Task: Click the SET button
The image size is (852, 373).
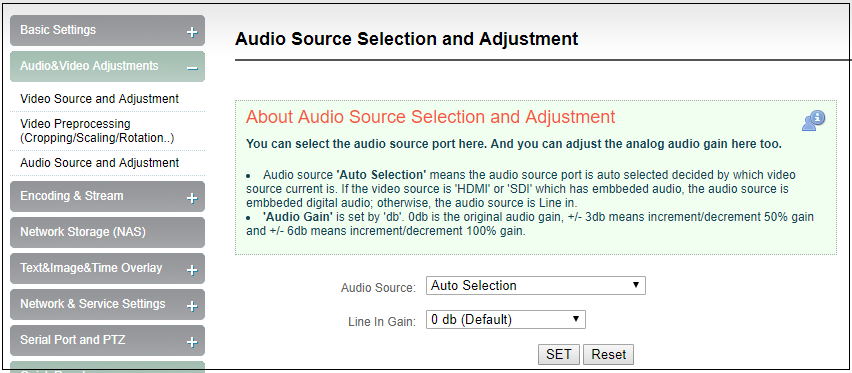Action: [559, 355]
